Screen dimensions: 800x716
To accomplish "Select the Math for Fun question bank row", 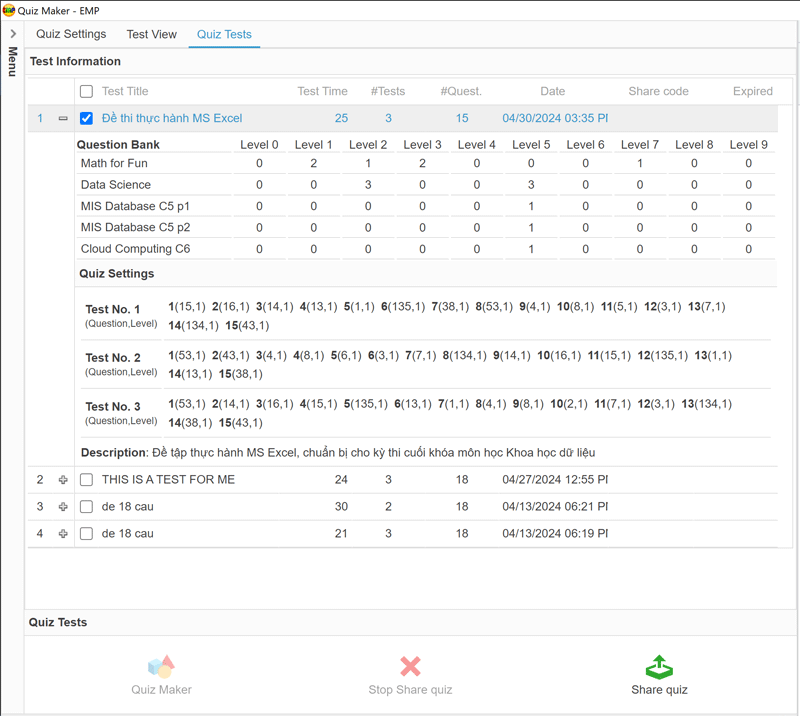I will tap(426, 163).
